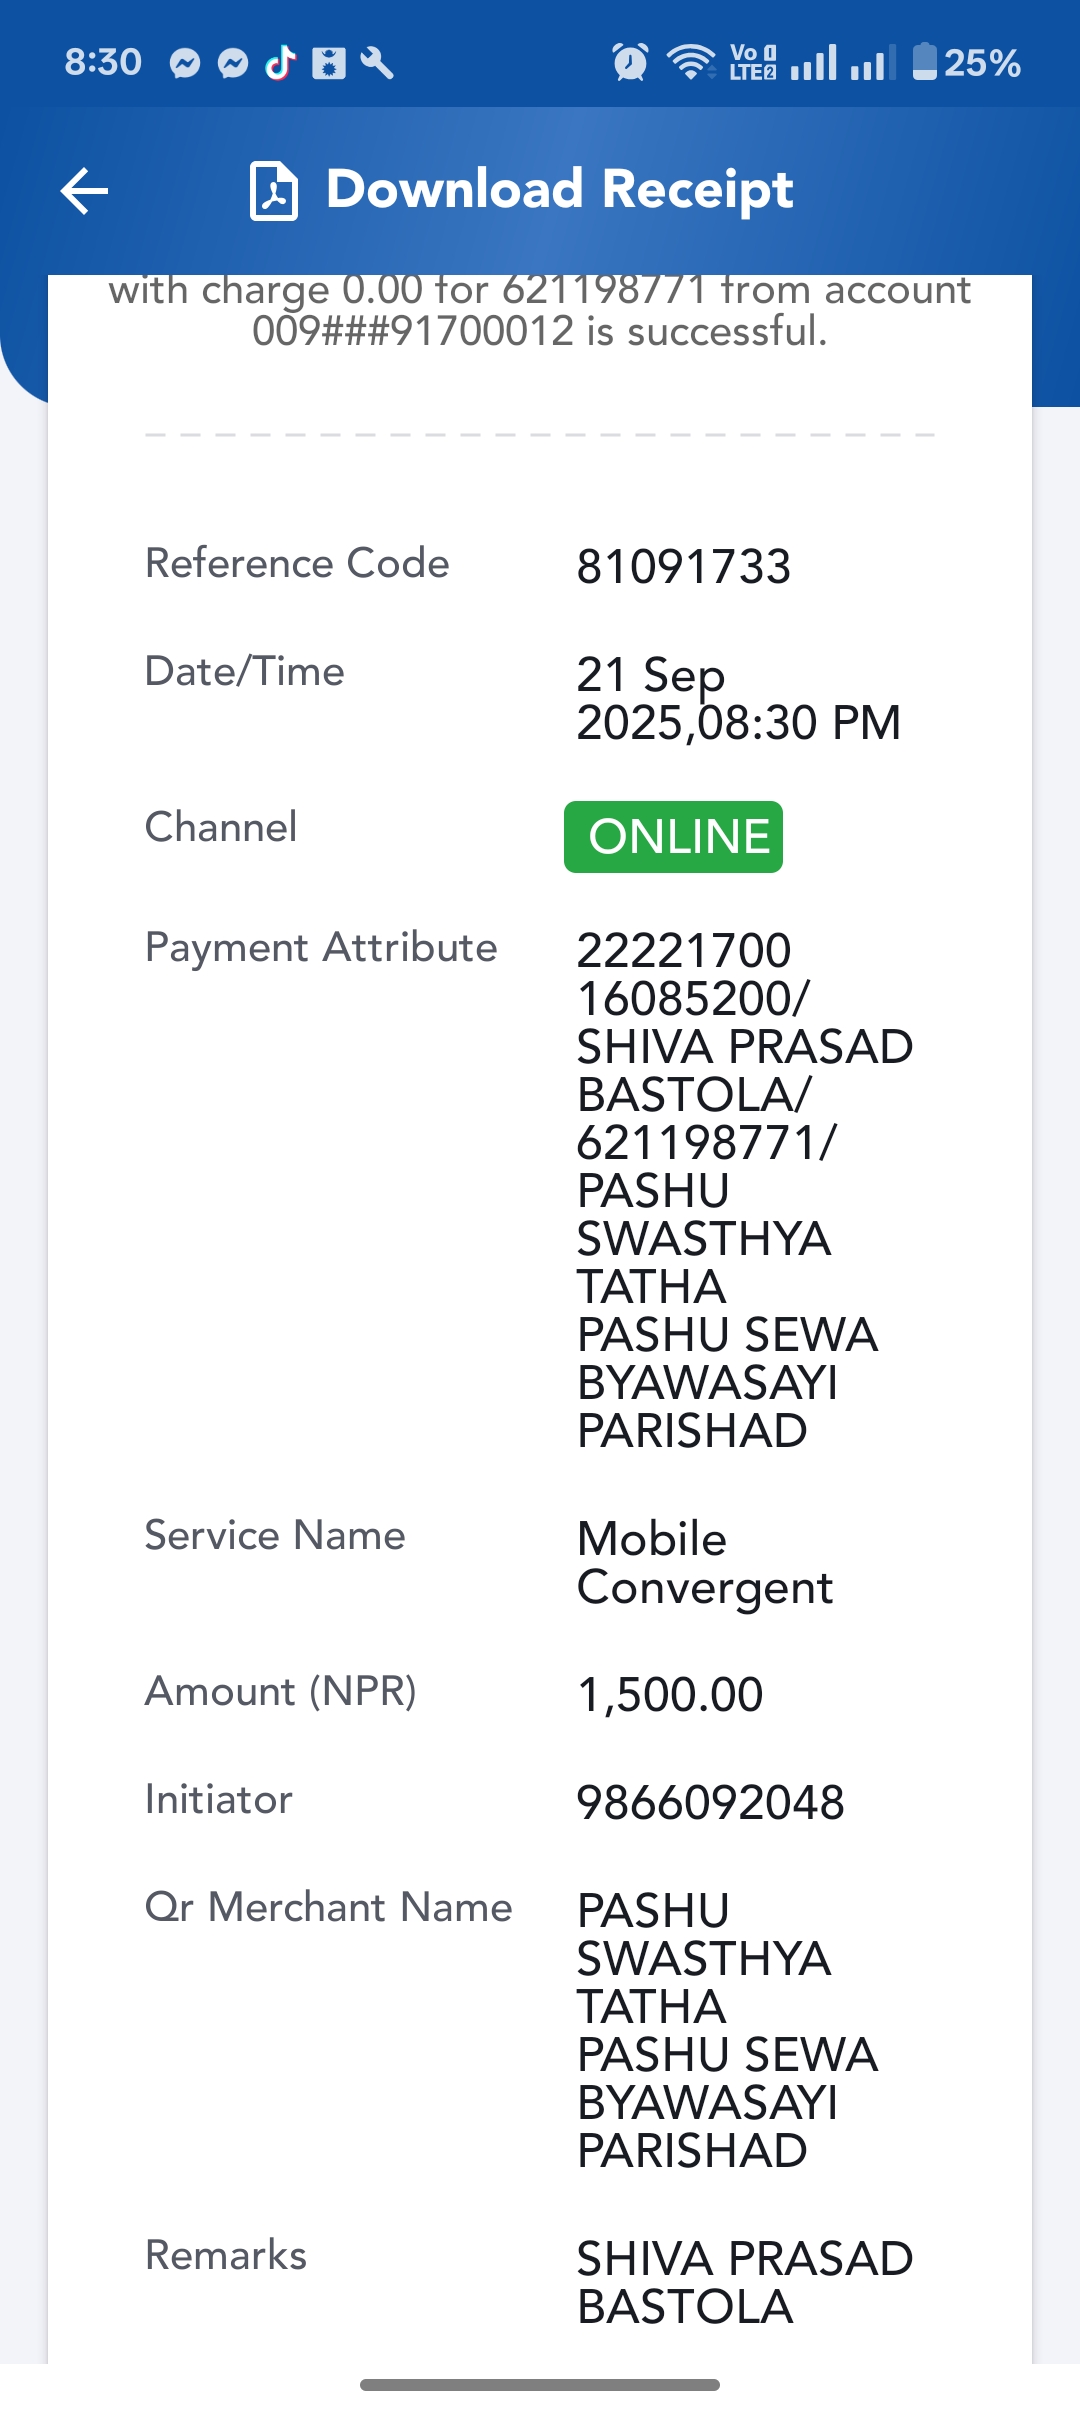Tap the Wi-Fi status icon
The width and height of the screenshot is (1080, 2412).
tap(691, 62)
